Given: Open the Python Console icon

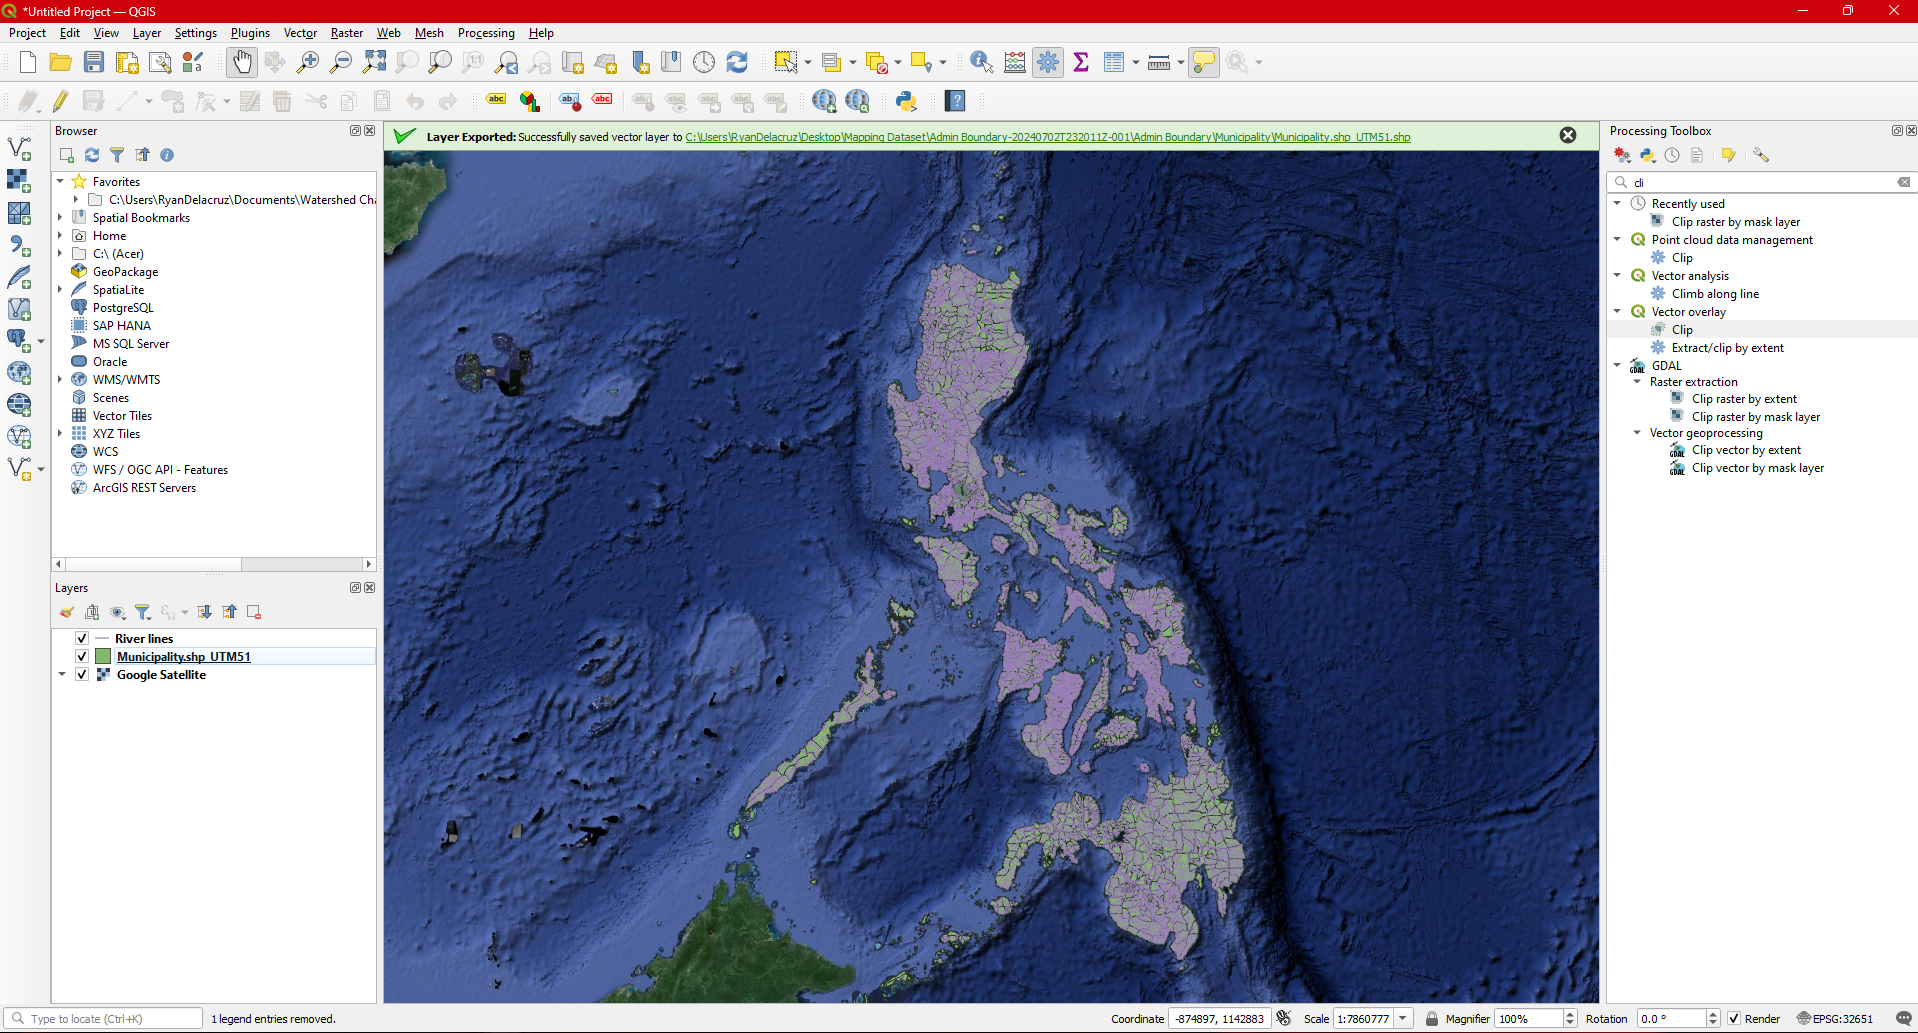Looking at the screenshot, I should pyautogui.click(x=906, y=101).
